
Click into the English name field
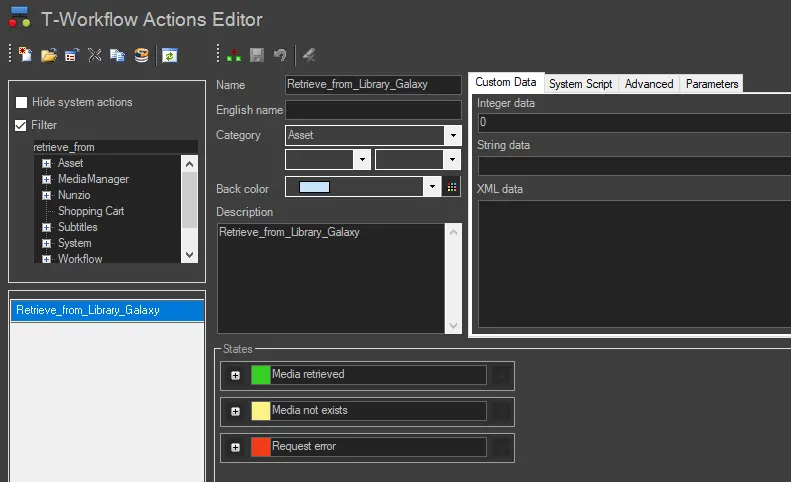pos(373,110)
